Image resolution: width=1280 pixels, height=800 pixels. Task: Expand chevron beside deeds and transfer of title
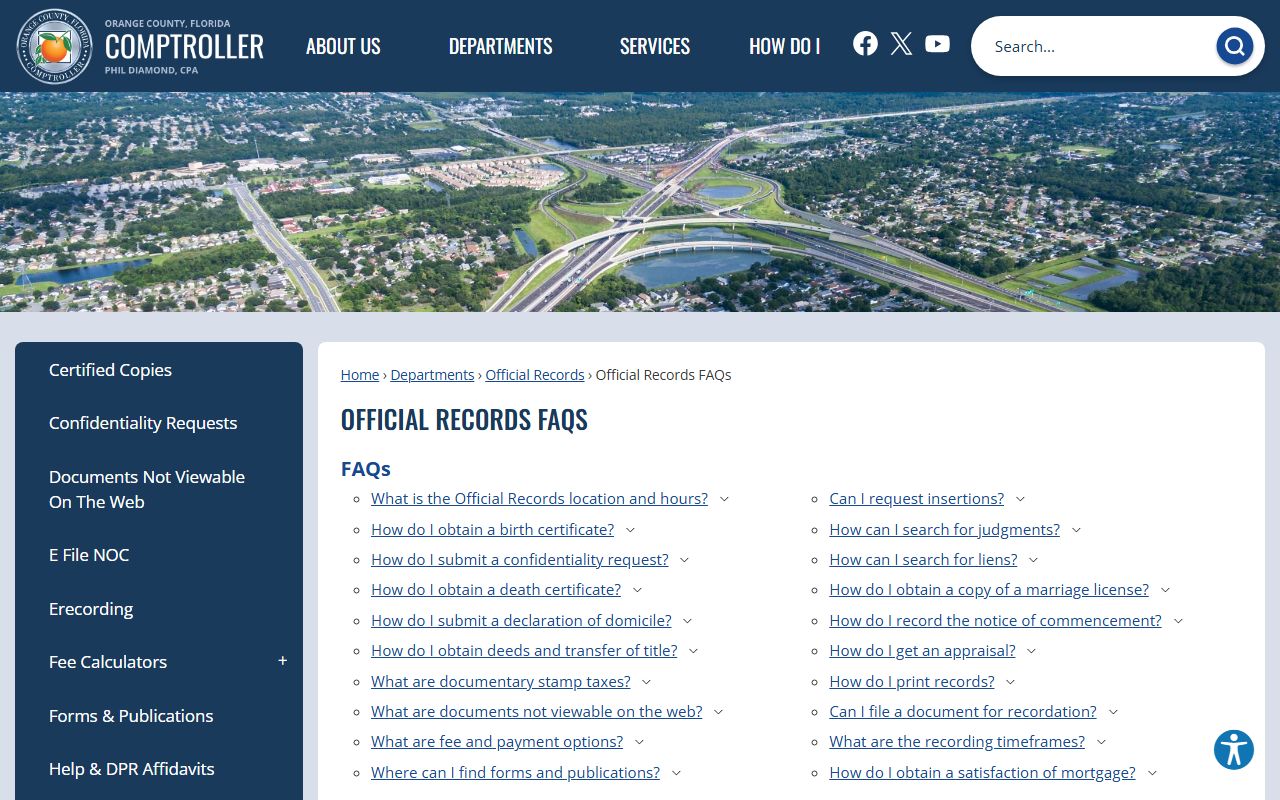point(693,651)
